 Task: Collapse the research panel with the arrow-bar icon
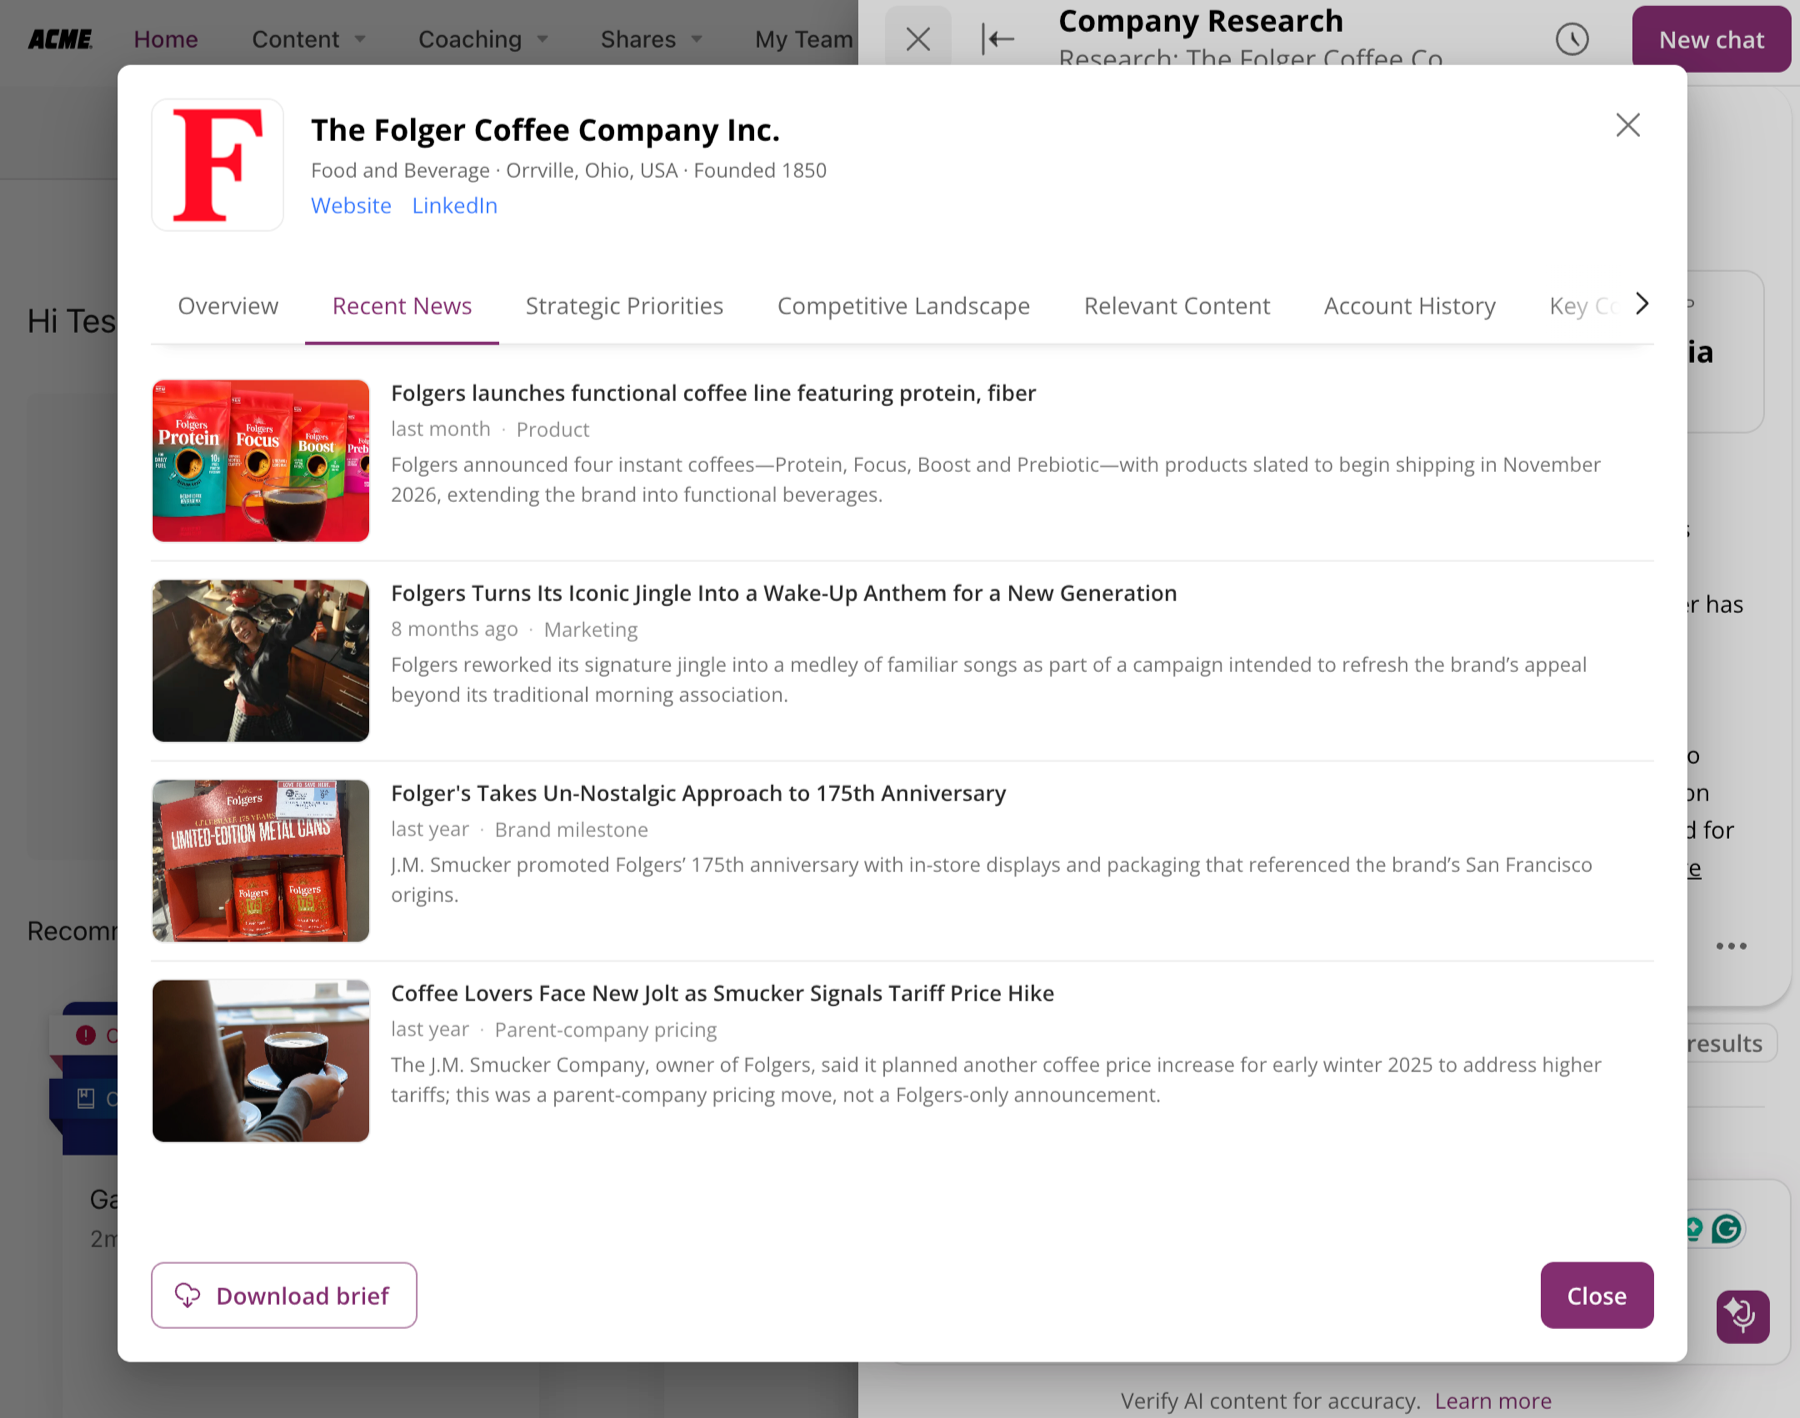click(998, 39)
